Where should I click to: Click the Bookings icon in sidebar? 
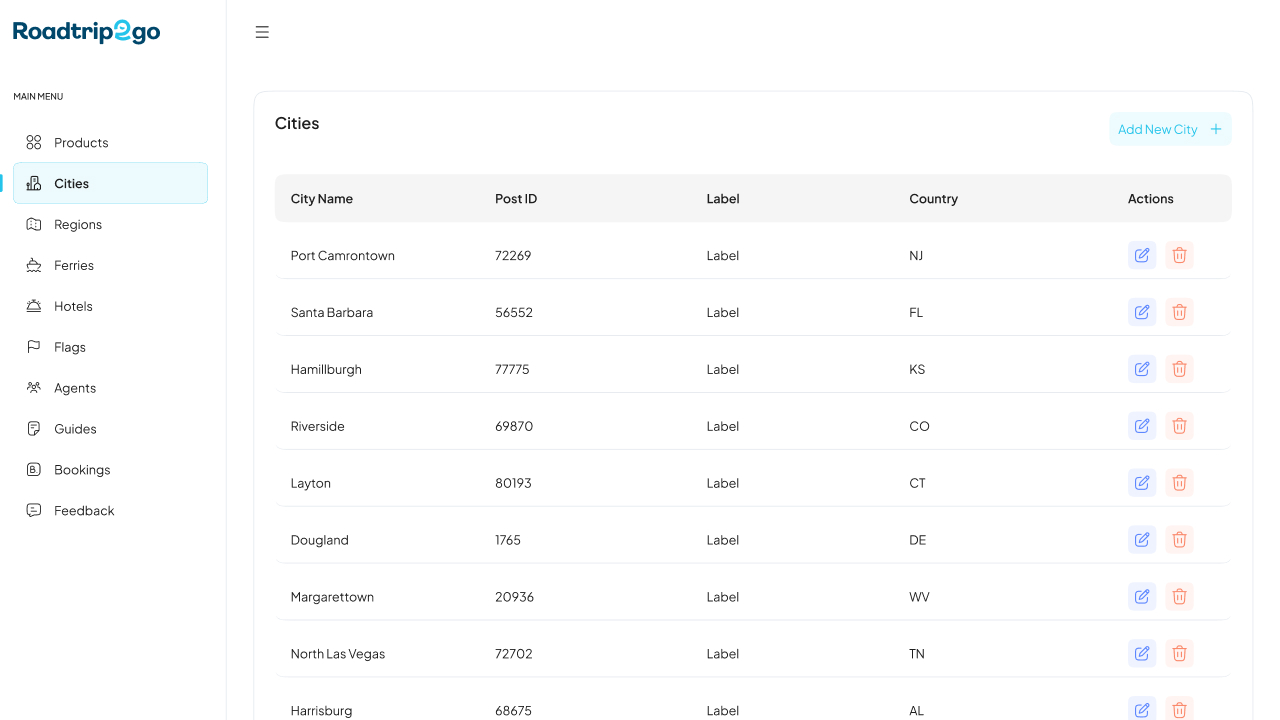pos(34,469)
